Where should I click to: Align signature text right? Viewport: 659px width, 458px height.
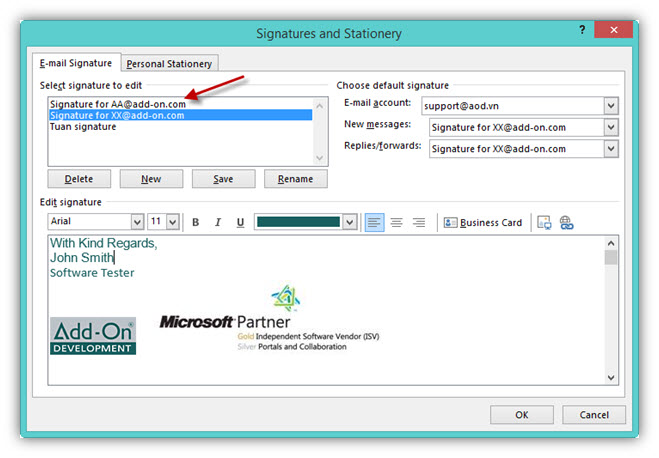click(x=419, y=222)
